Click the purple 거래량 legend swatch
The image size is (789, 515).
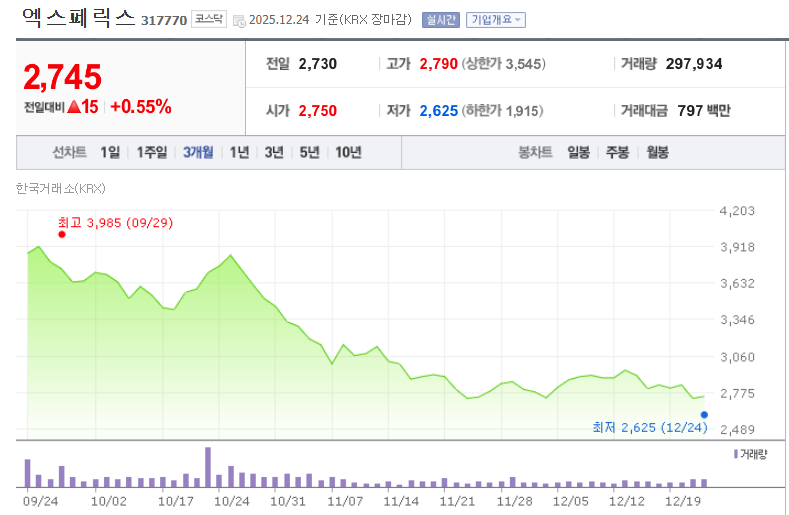pos(736,454)
